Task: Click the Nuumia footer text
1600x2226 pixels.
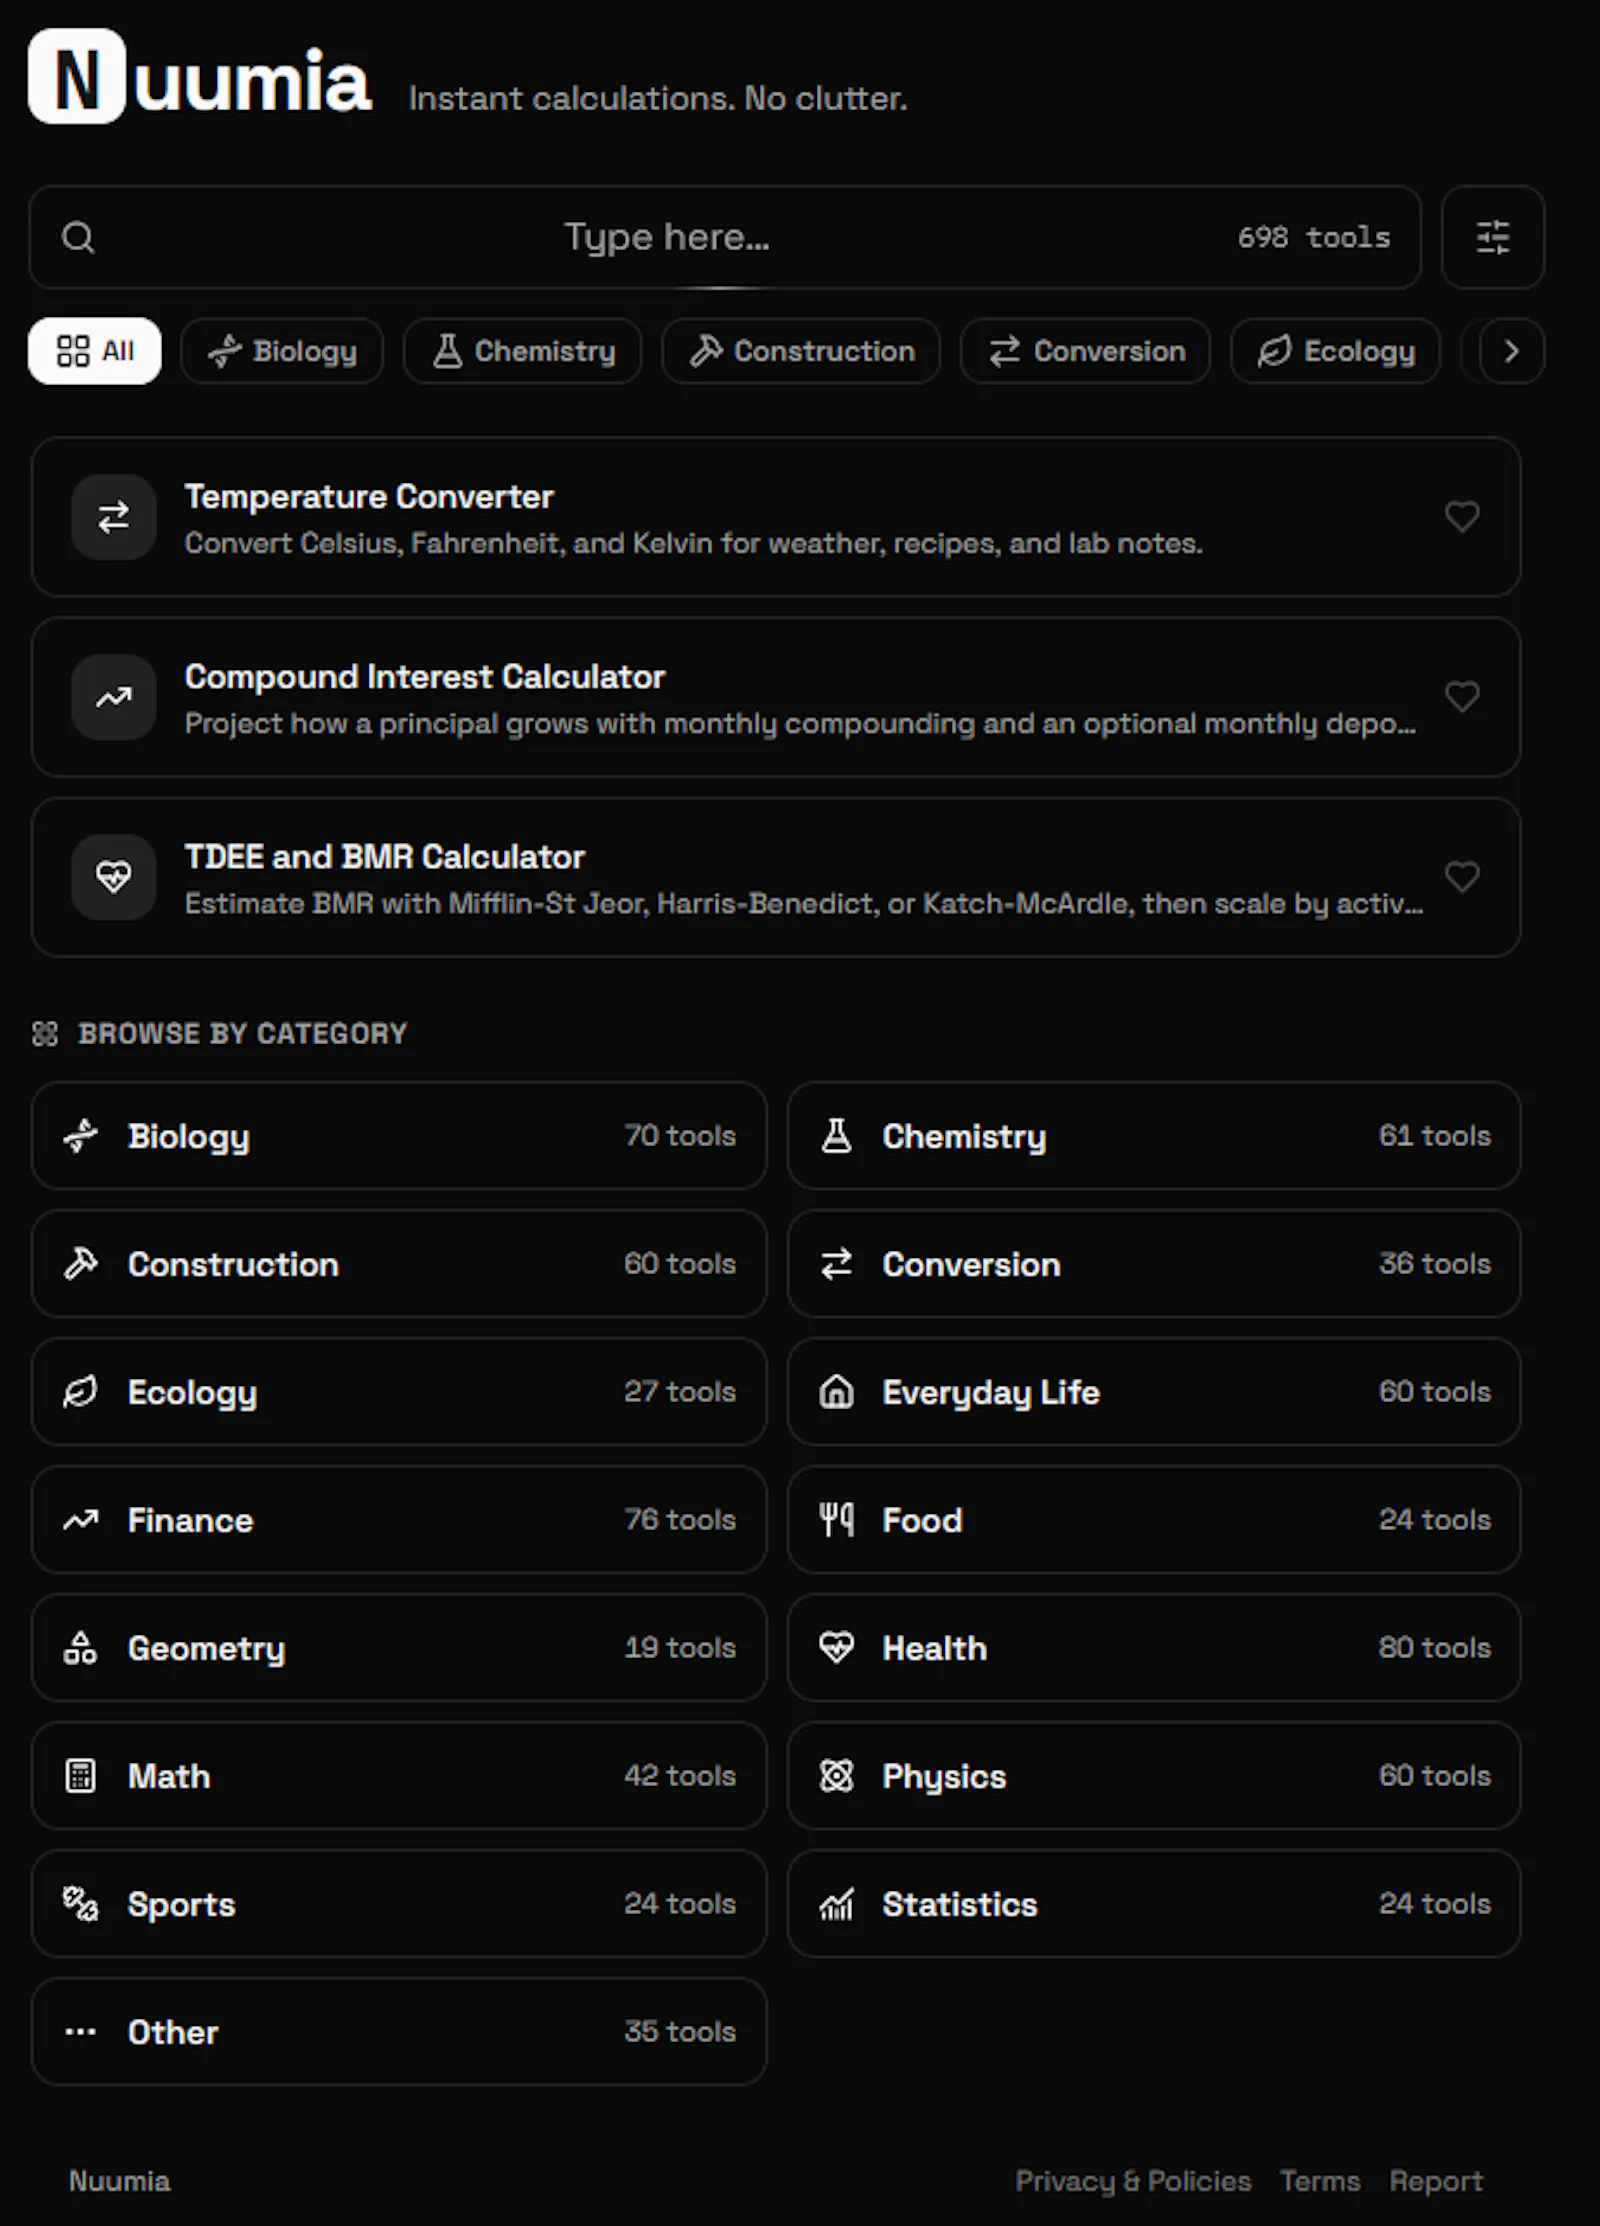Action: (x=119, y=2181)
